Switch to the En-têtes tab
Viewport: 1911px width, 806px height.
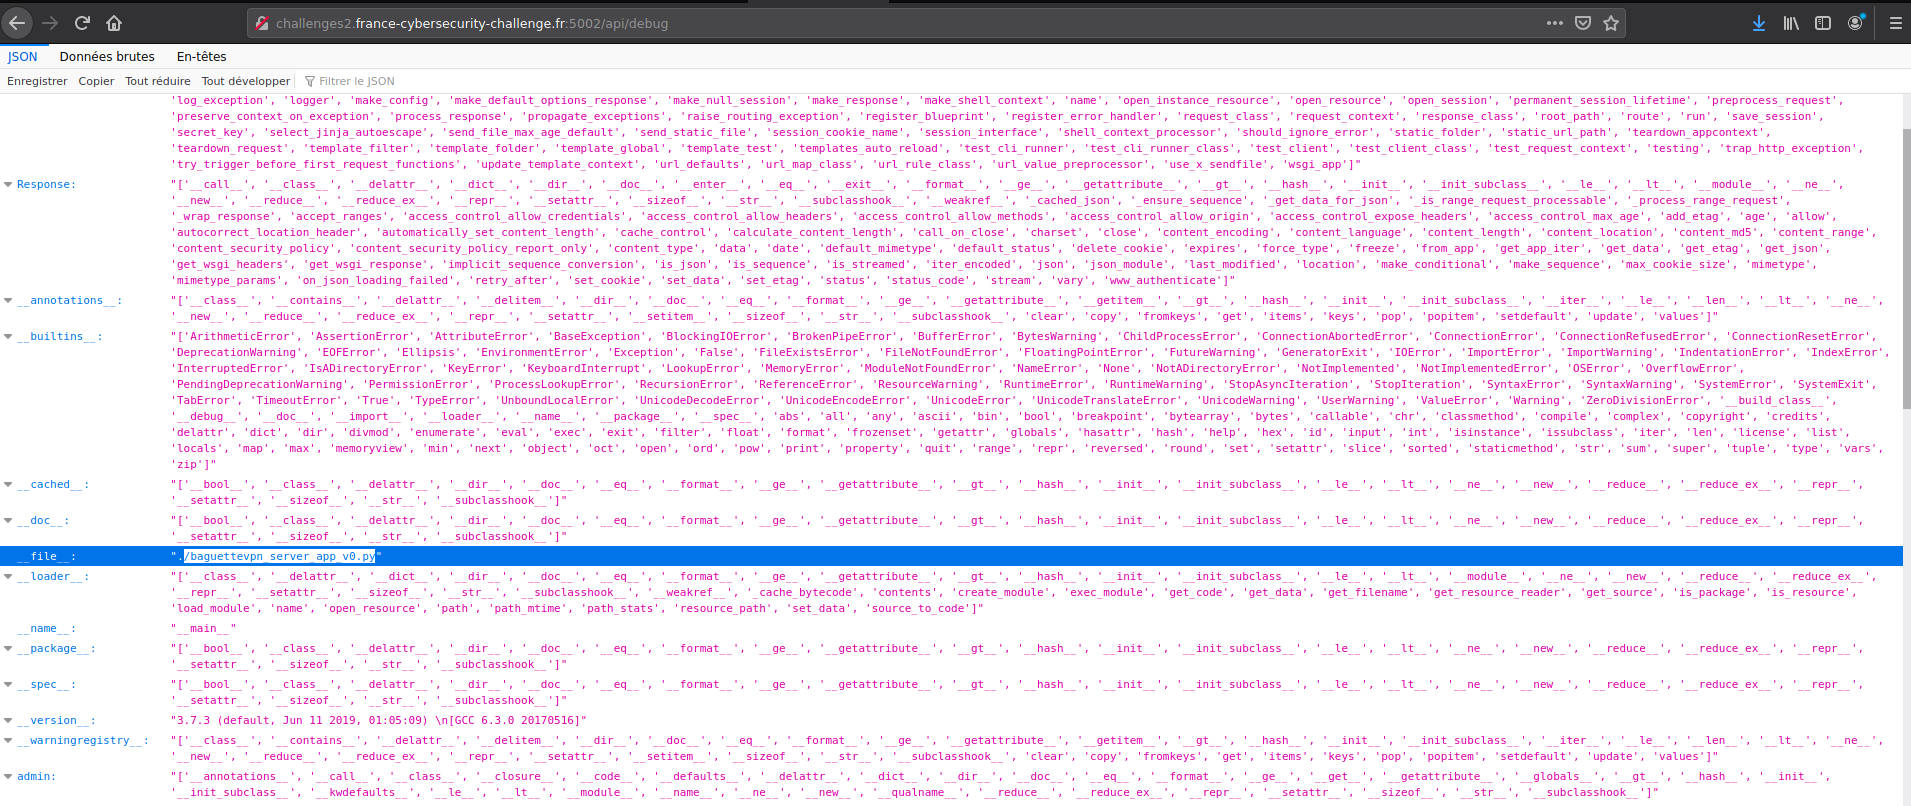pos(202,57)
